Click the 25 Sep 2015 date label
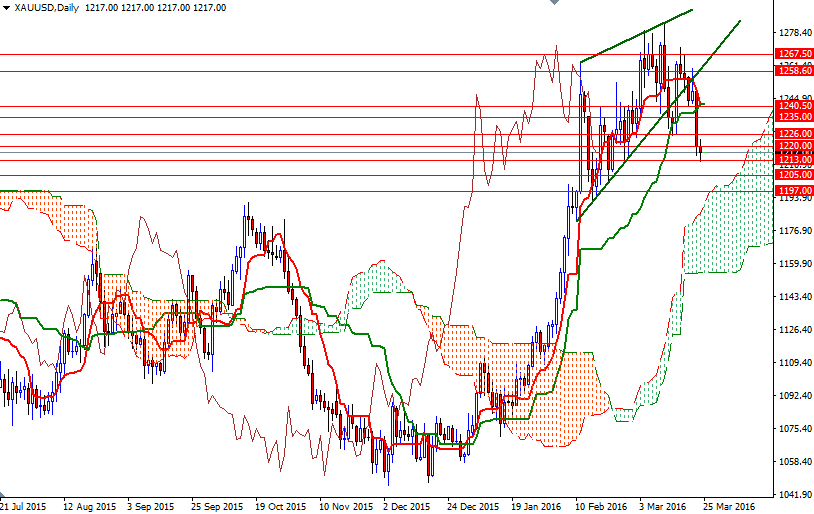 (217, 506)
